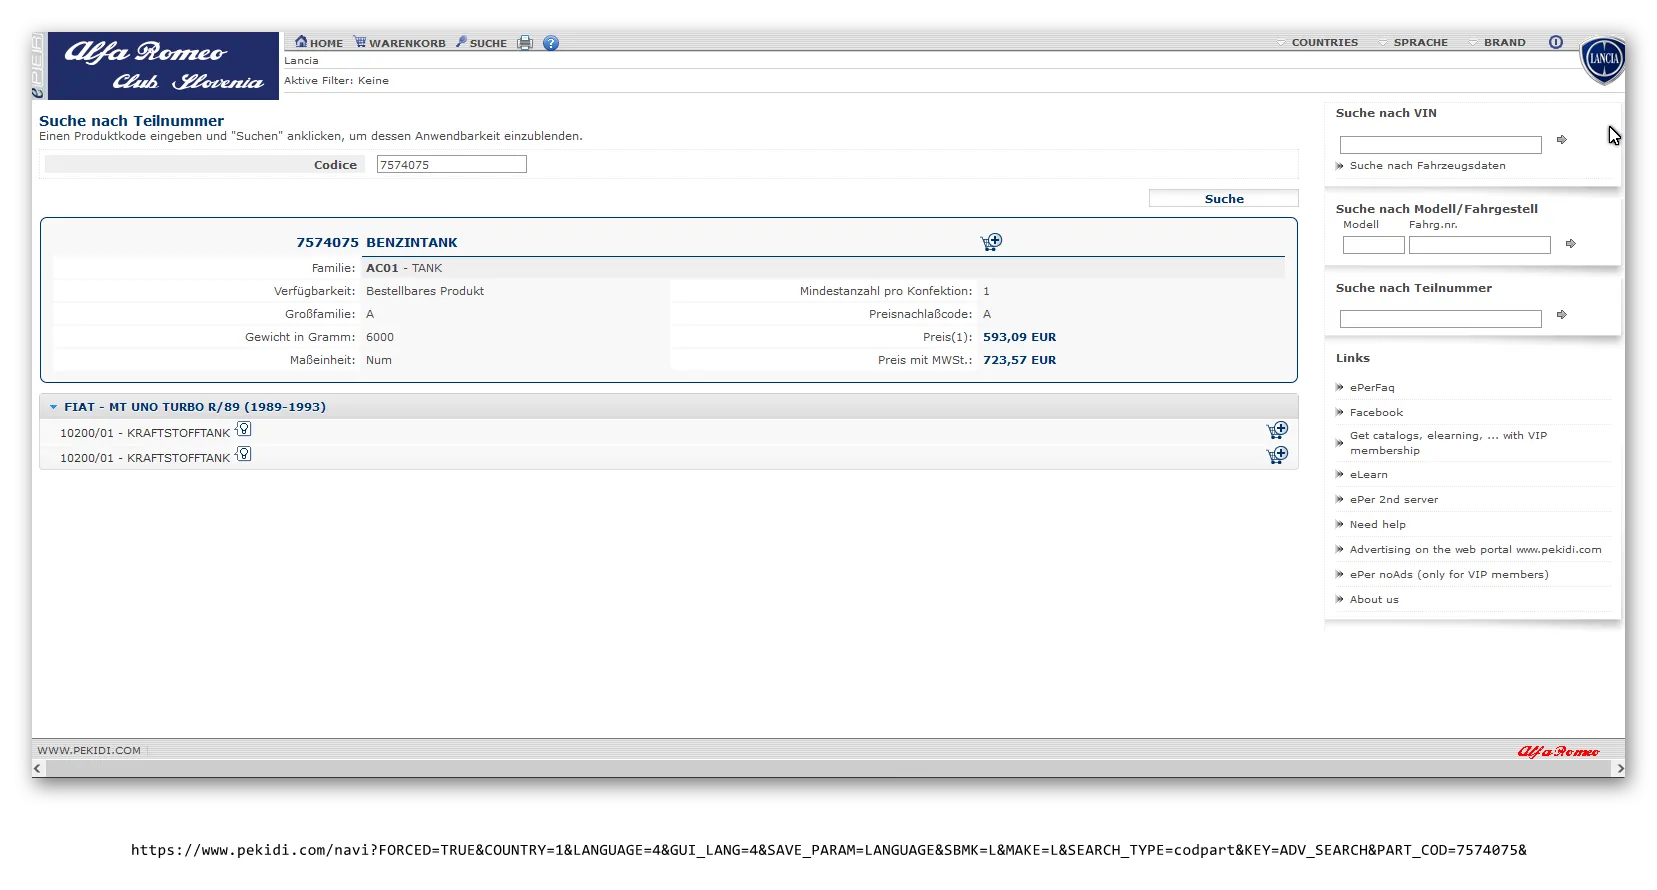Click the printer icon in the toolbar
The image size is (1657, 890).
(525, 43)
